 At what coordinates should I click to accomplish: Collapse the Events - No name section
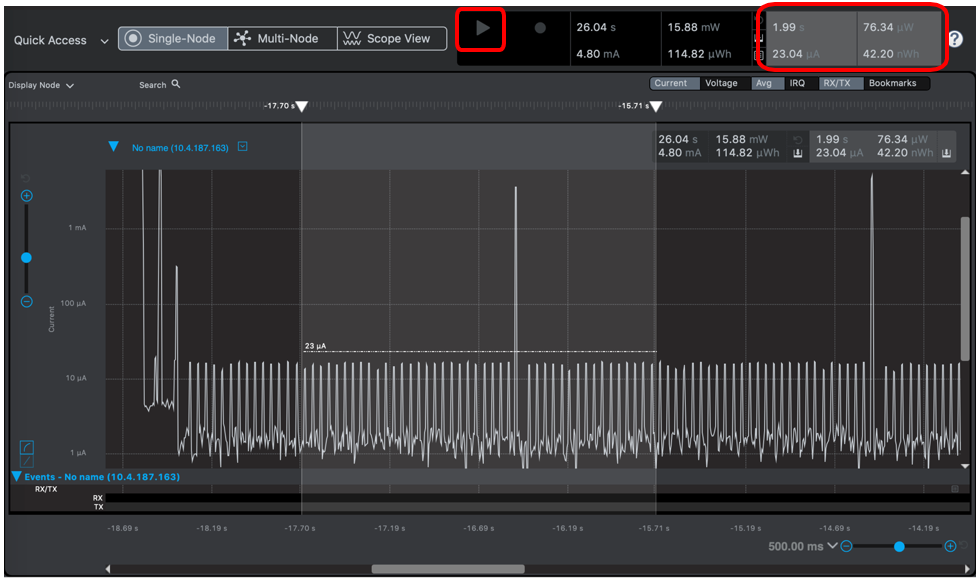[x=17, y=477]
